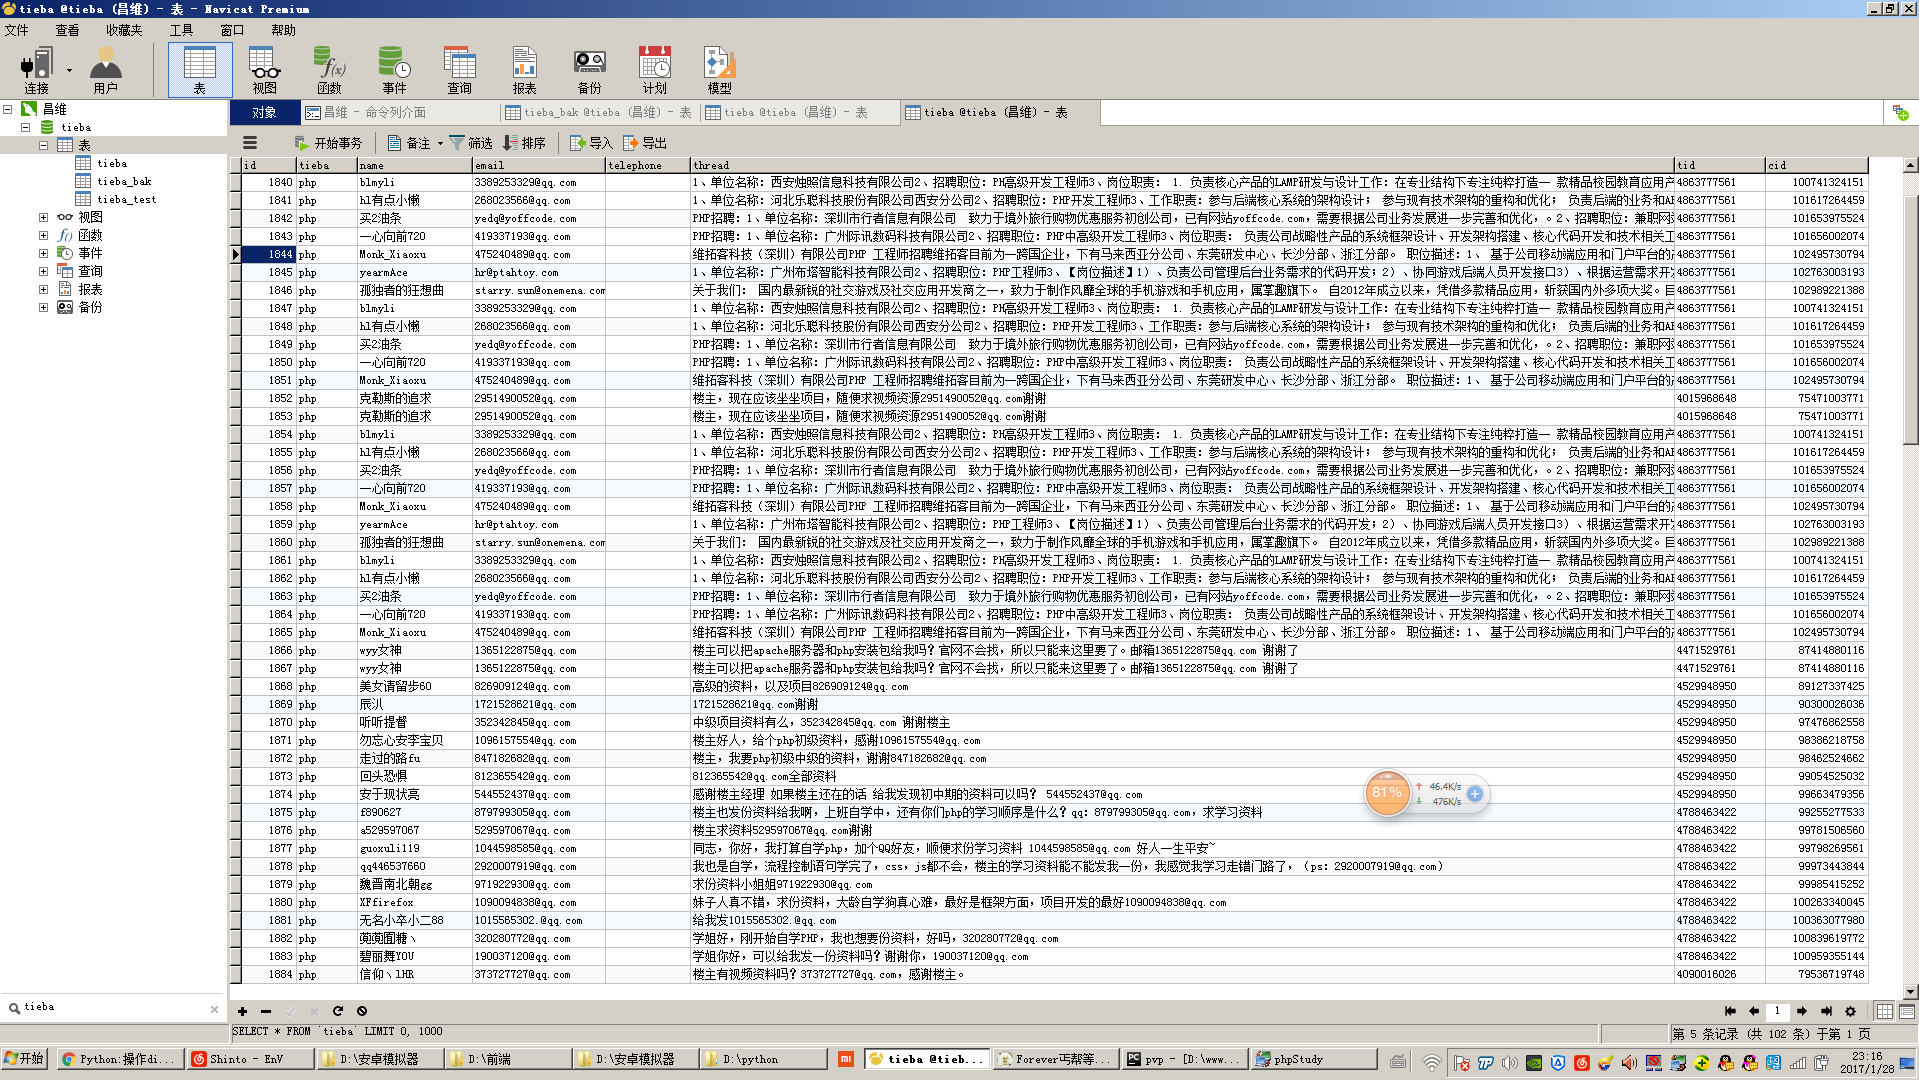Collapse the tieba database tree node
1919x1080 pixels.
[x=26, y=127]
